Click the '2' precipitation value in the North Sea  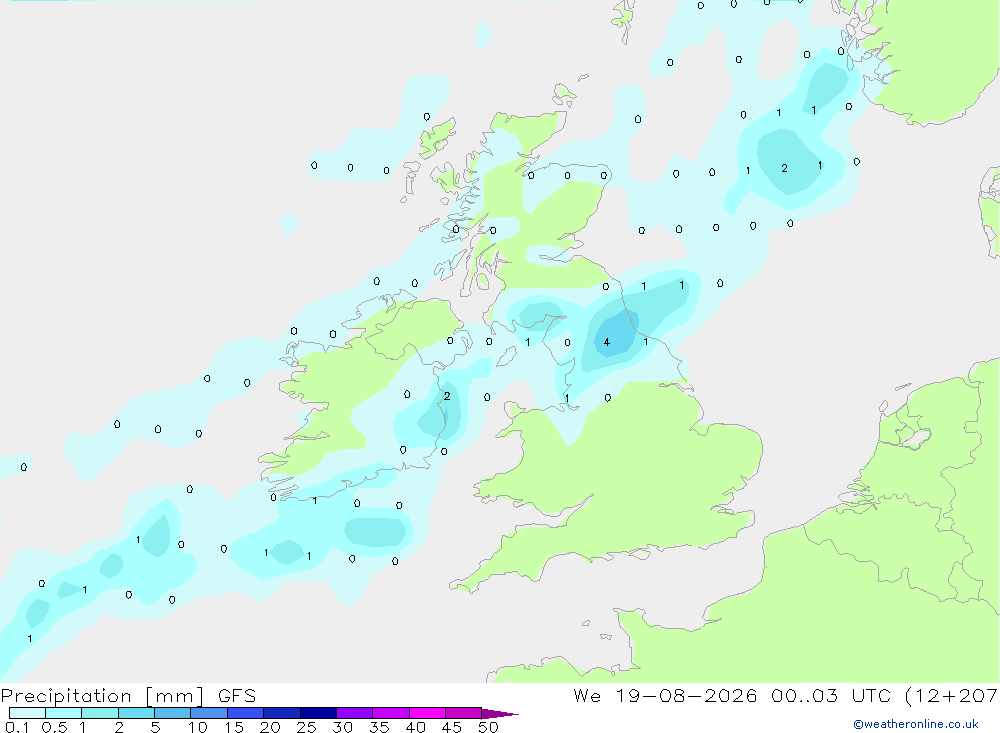pos(784,168)
